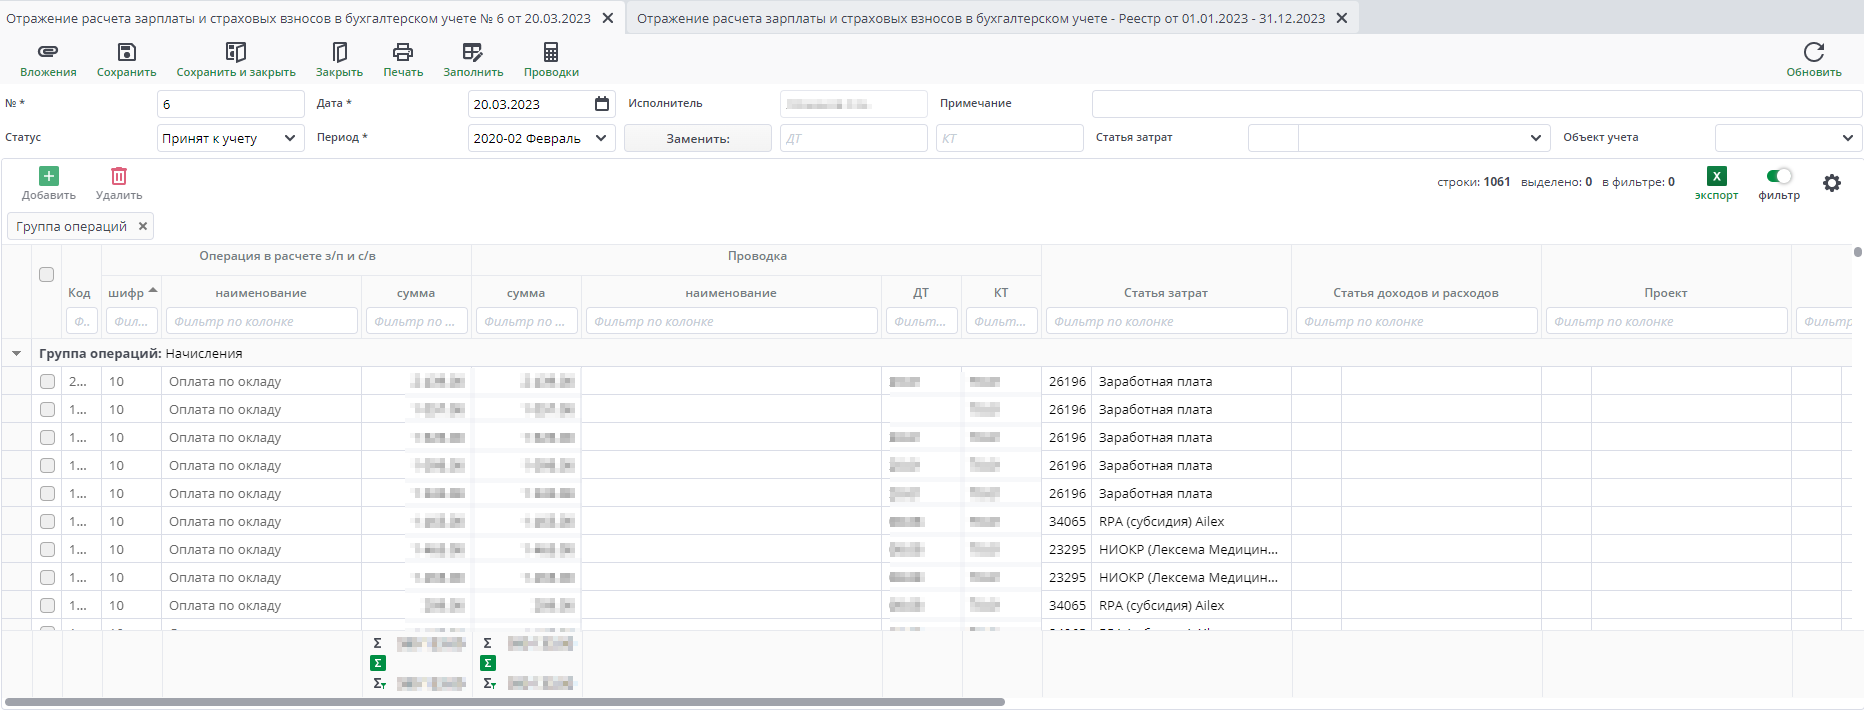Switch to the Реестр от 01.01.2023 tab
Viewport: 1864px width, 710px height.
[x=980, y=18]
